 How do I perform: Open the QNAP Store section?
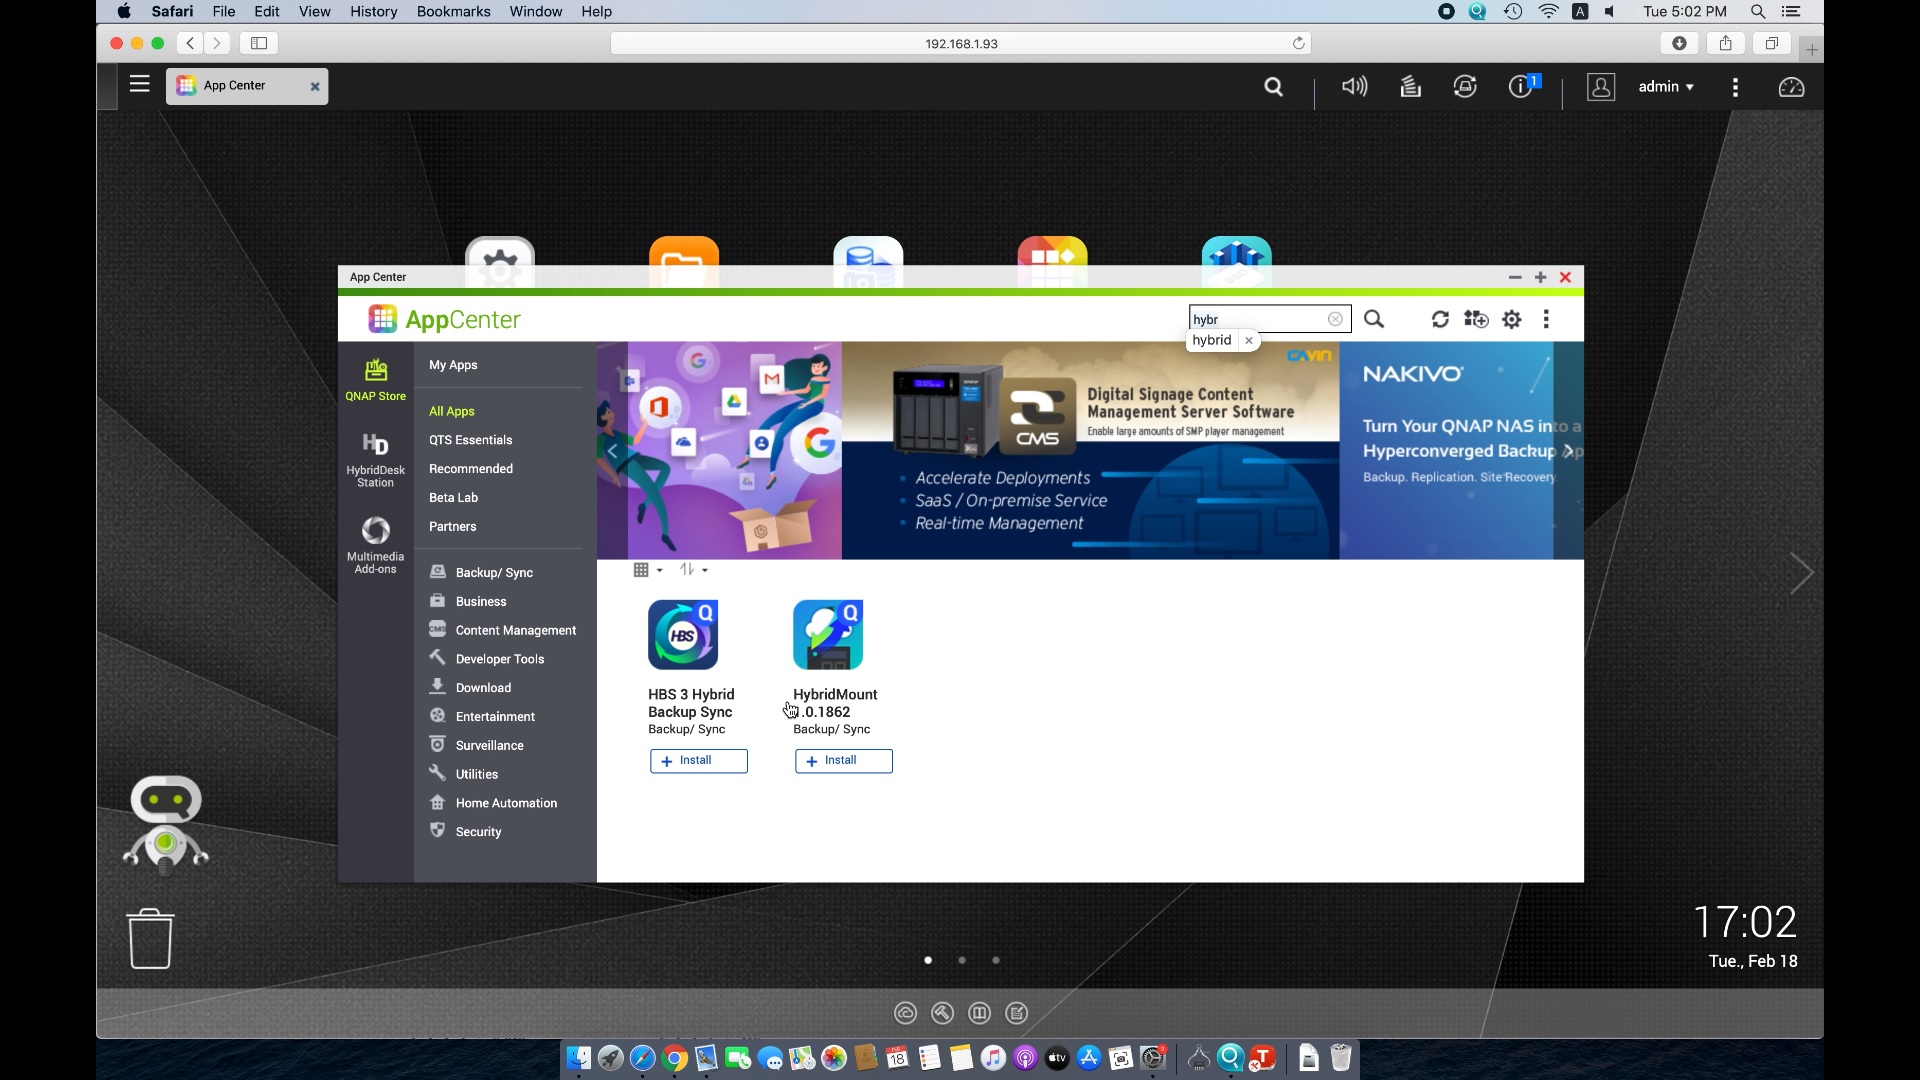pyautogui.click(x=375, y=380)
